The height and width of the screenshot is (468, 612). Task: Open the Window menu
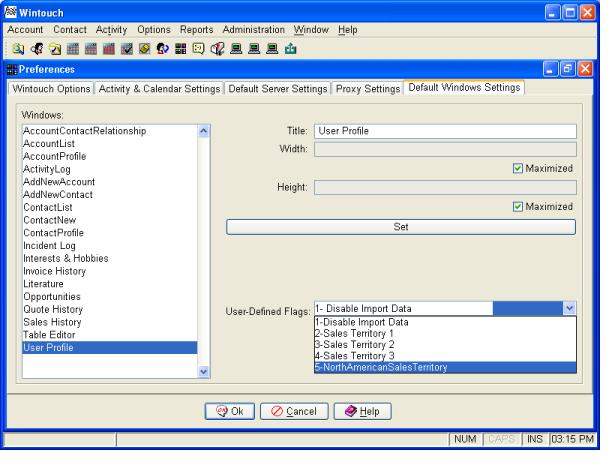point(311,30)
